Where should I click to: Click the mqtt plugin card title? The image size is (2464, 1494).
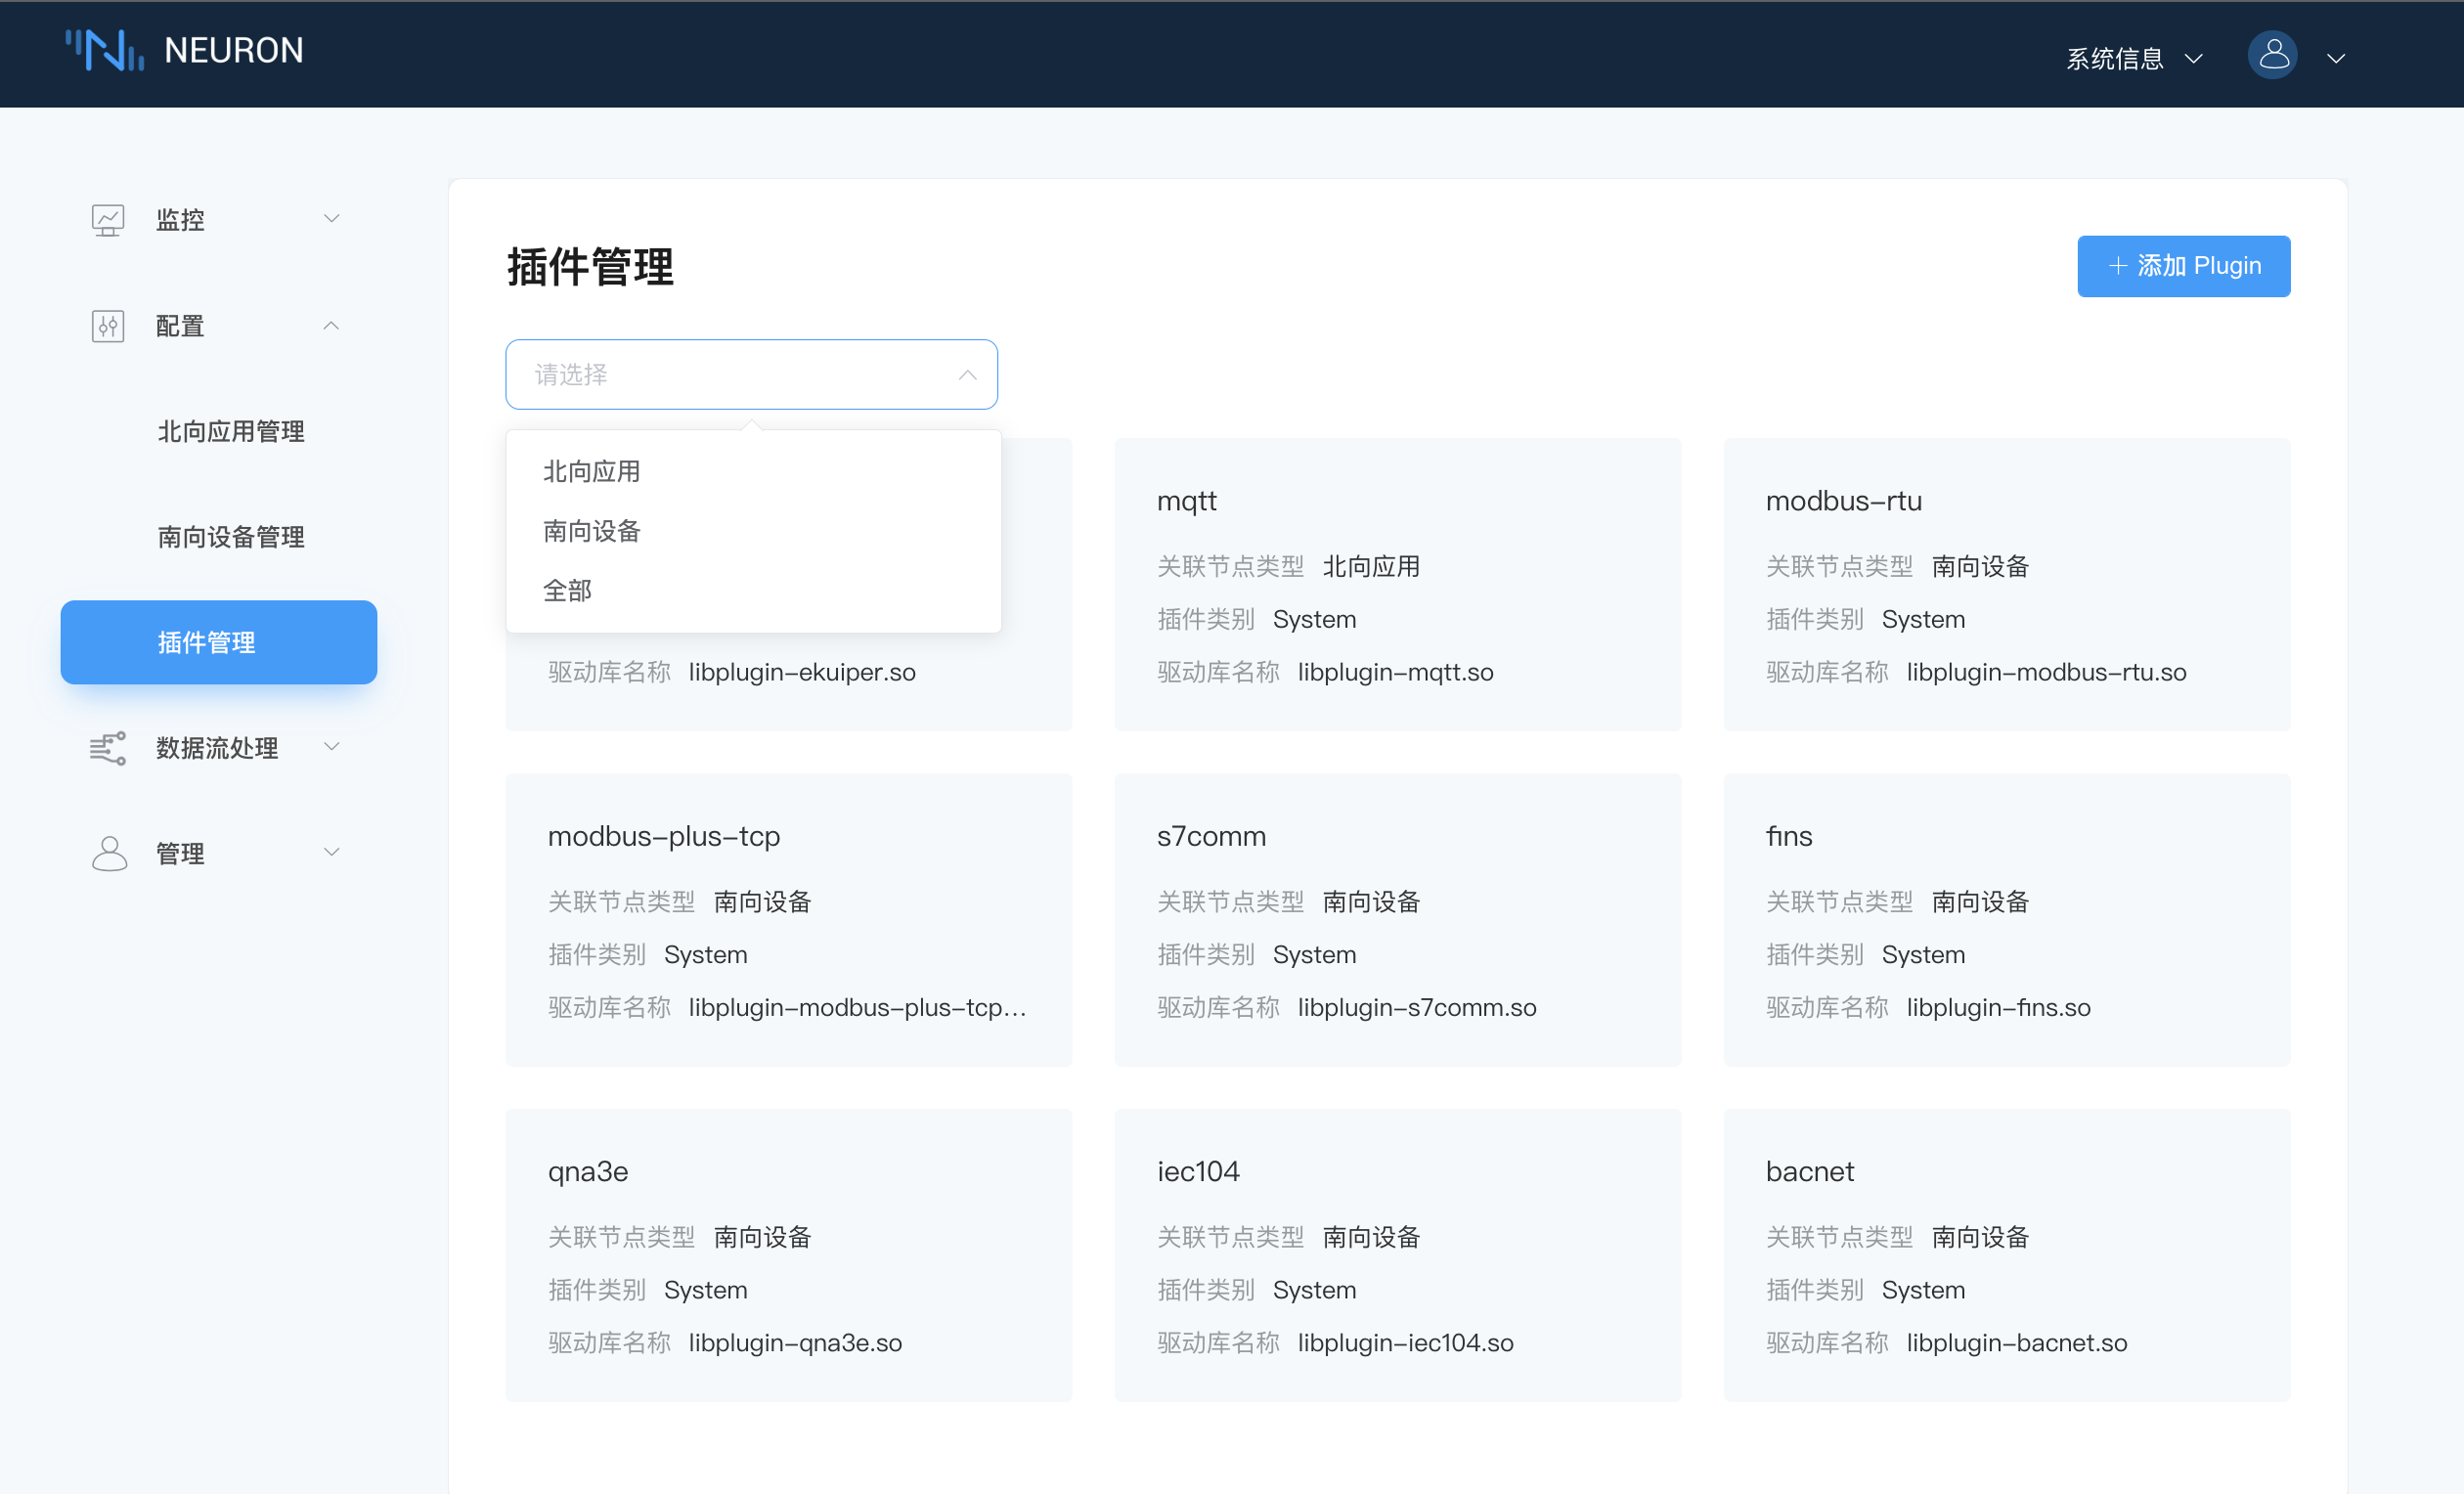(x=1186, y=501)
